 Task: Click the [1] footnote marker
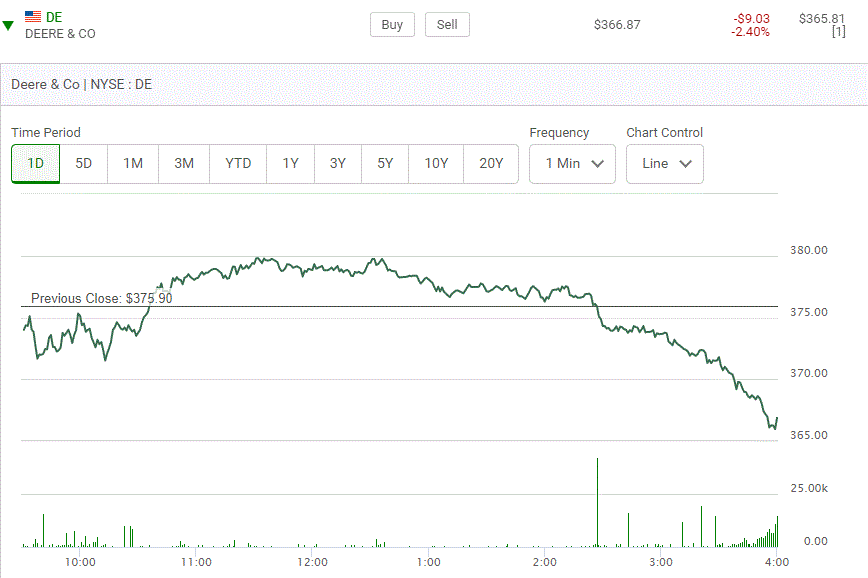pos(839,32)
